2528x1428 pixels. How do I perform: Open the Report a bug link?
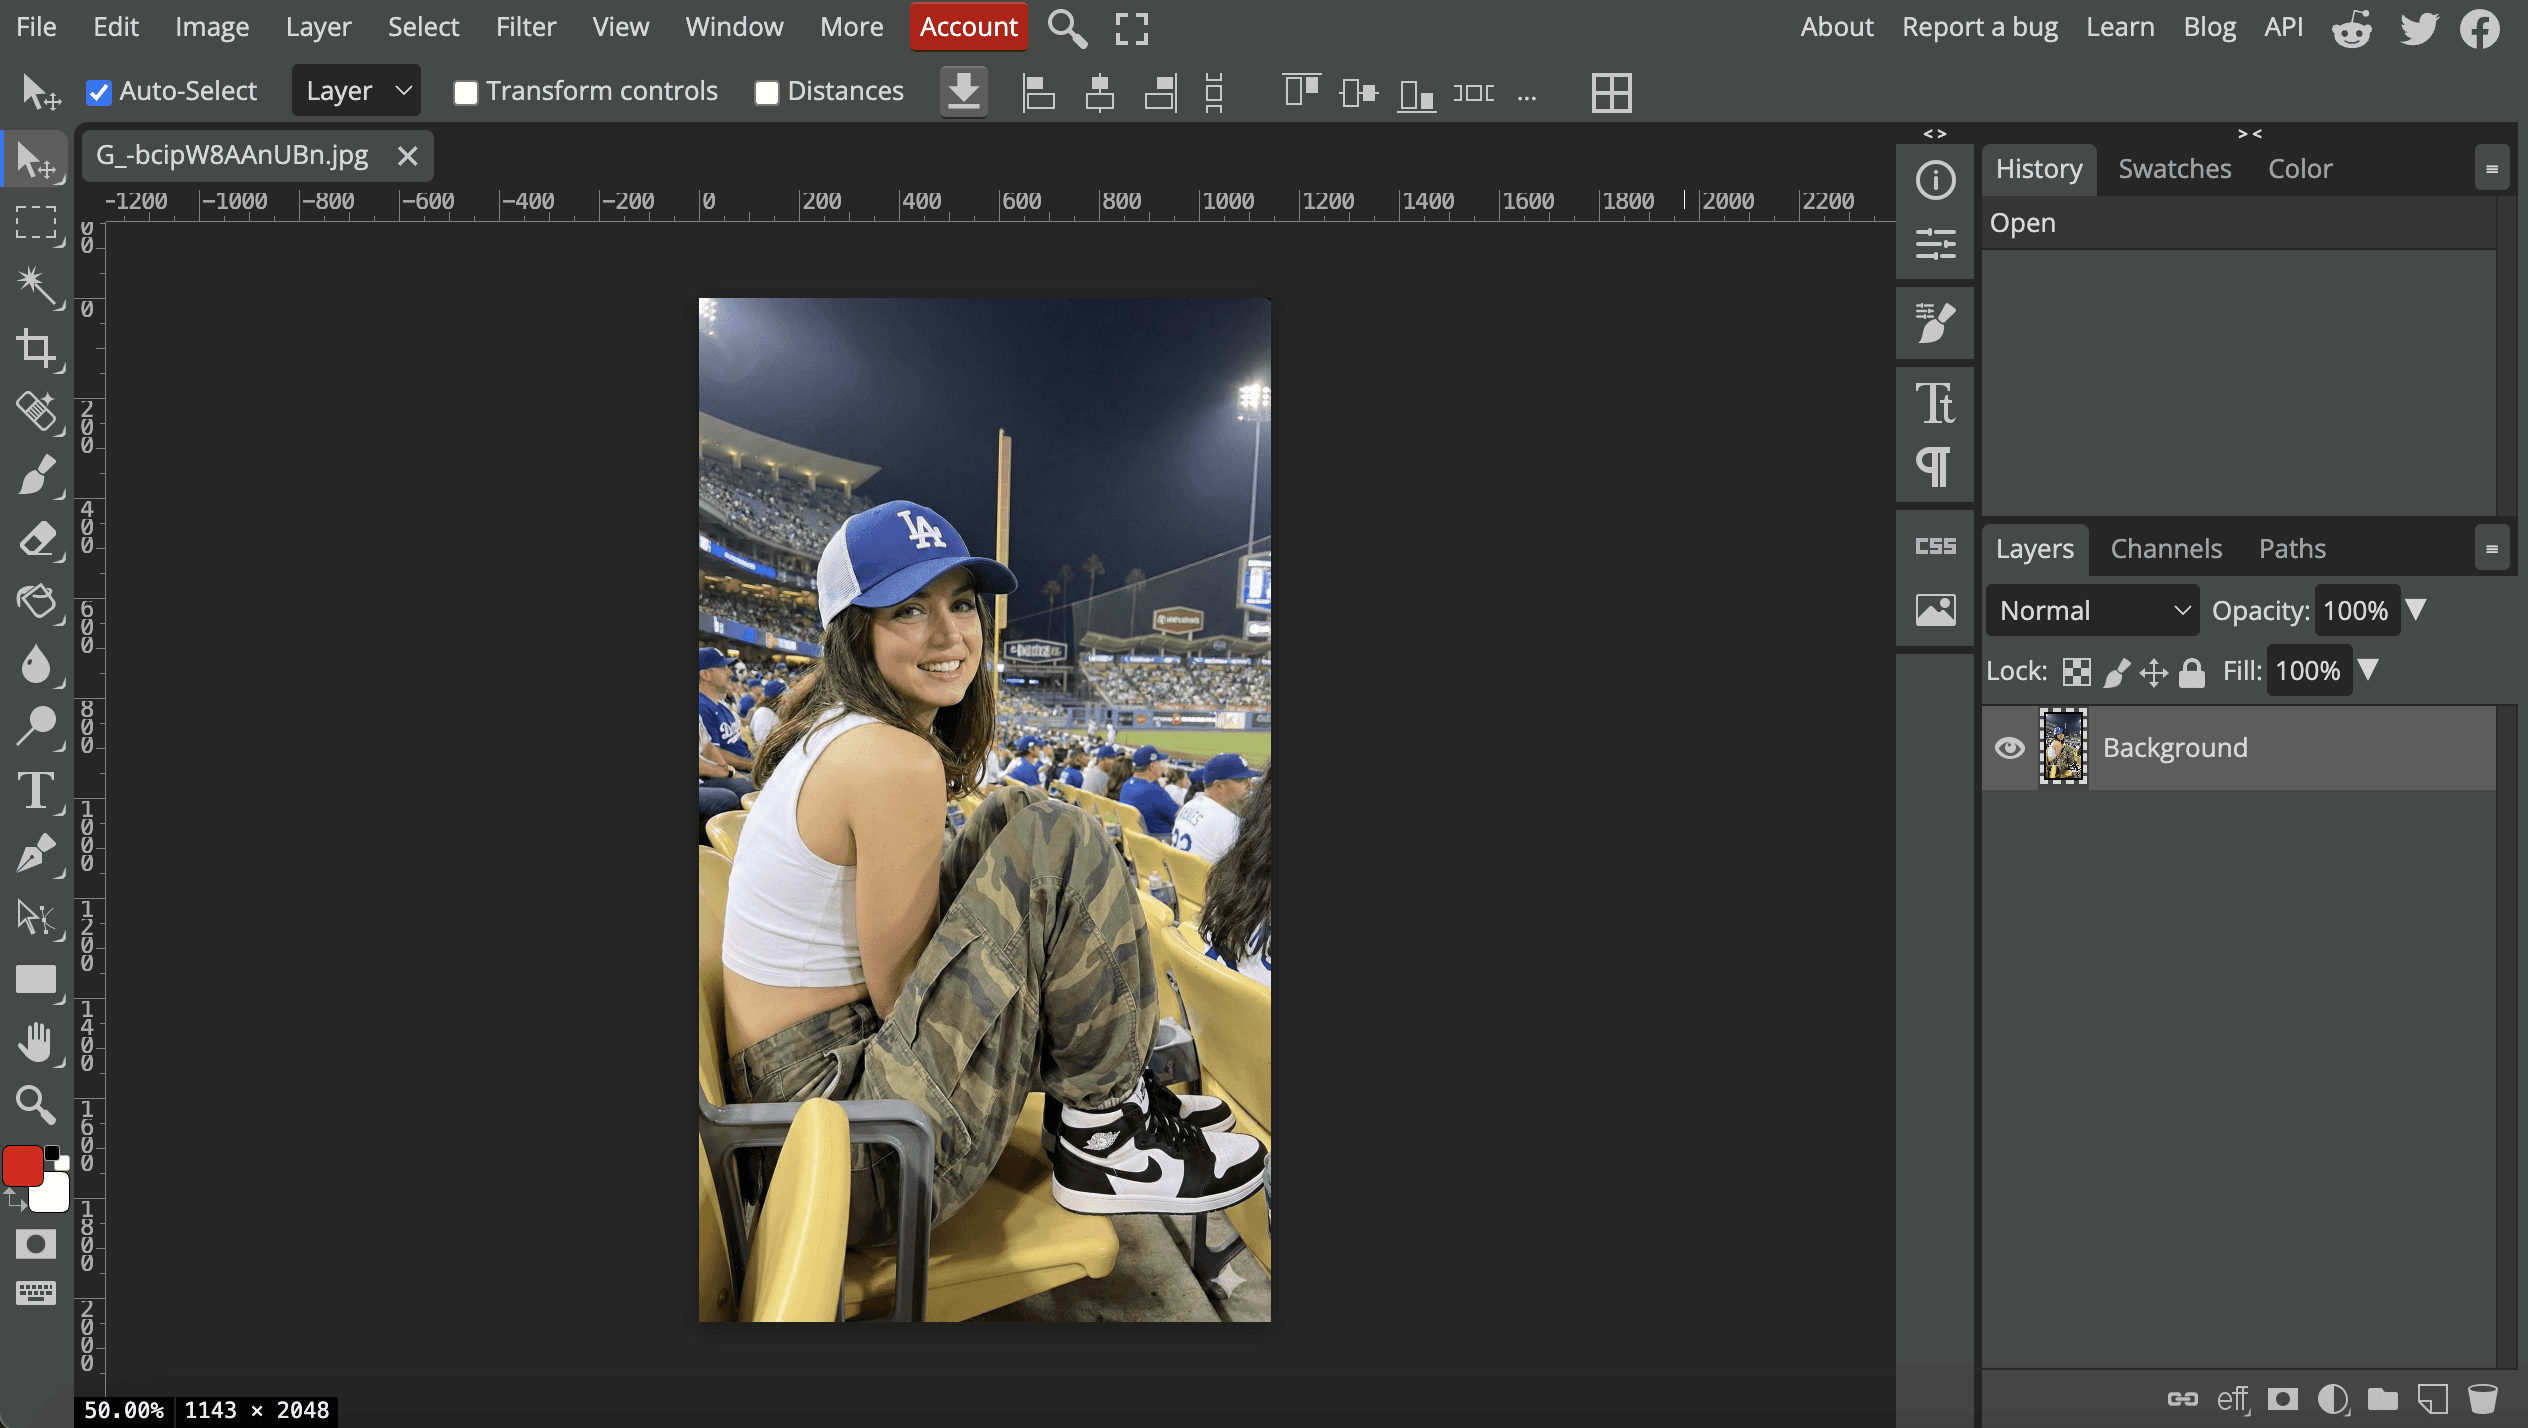tap(1979, 27)
